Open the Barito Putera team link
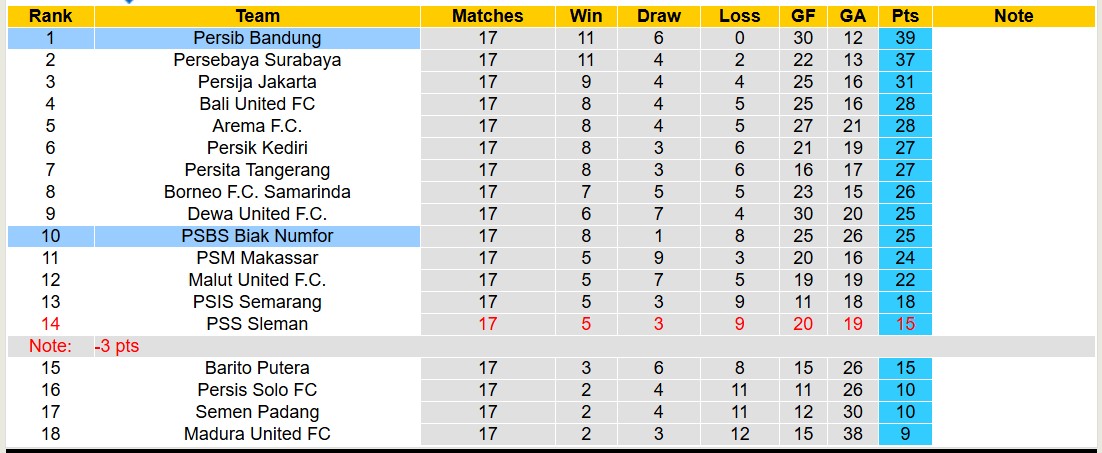Image resolution: width=1102 pixels, height=453 pixels. (257, 368)
